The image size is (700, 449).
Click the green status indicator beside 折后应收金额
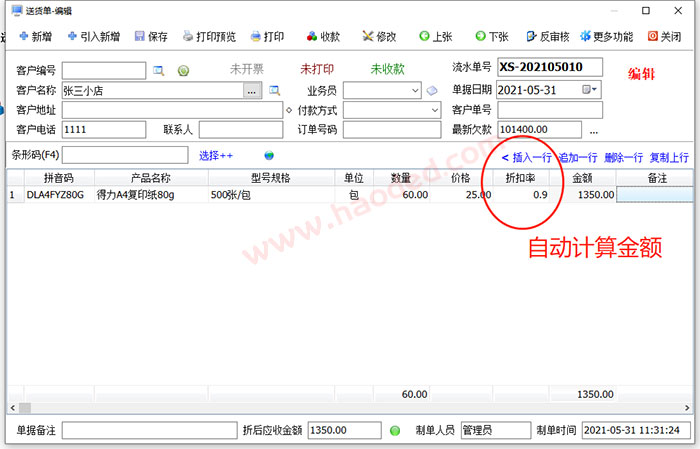[394, 430]
